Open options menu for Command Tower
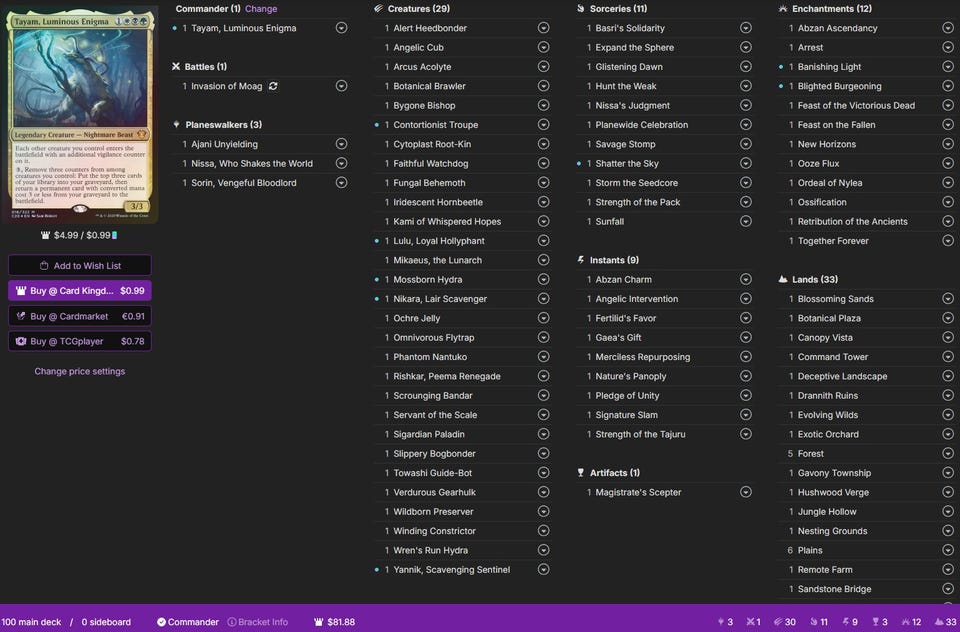This screenshot has width=960, height=632. pos(947,356)
